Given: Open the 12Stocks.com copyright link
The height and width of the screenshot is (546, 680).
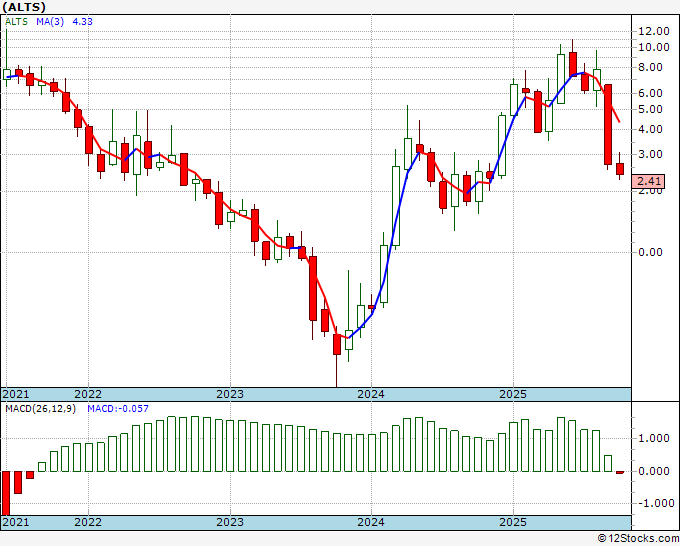Looking at the screenshot, I should 638,539.
